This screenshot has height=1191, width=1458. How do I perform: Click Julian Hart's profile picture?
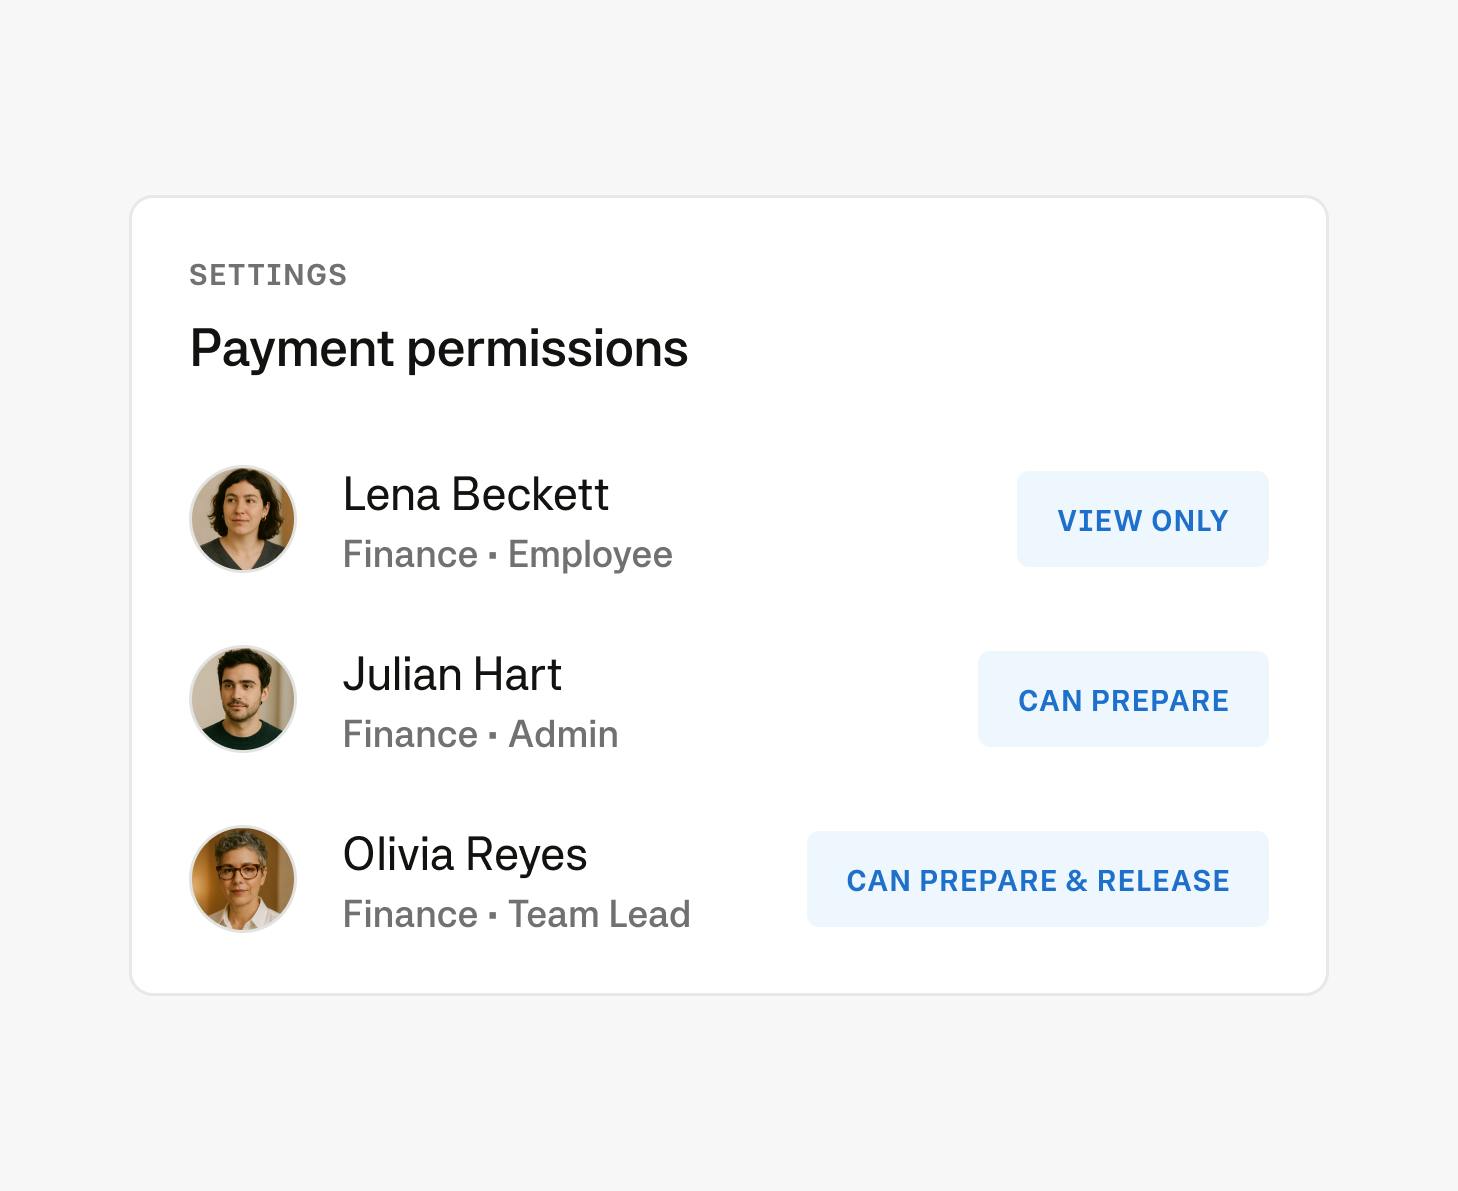(x=242, y=698)
